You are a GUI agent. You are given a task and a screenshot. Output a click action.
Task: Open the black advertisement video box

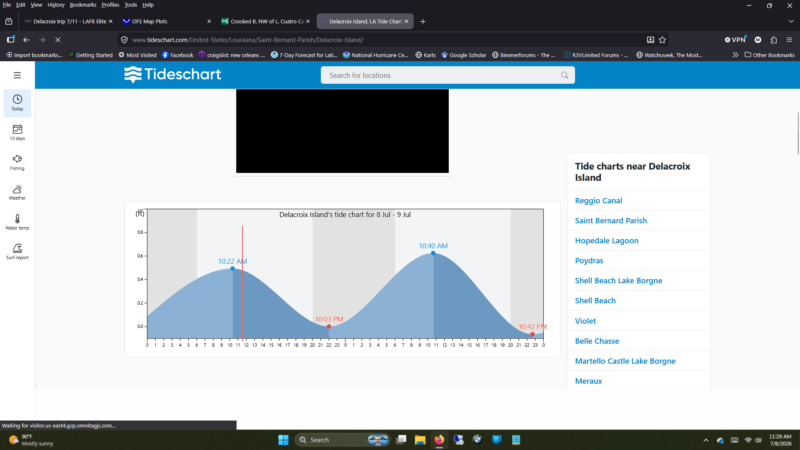coord(342,131)
